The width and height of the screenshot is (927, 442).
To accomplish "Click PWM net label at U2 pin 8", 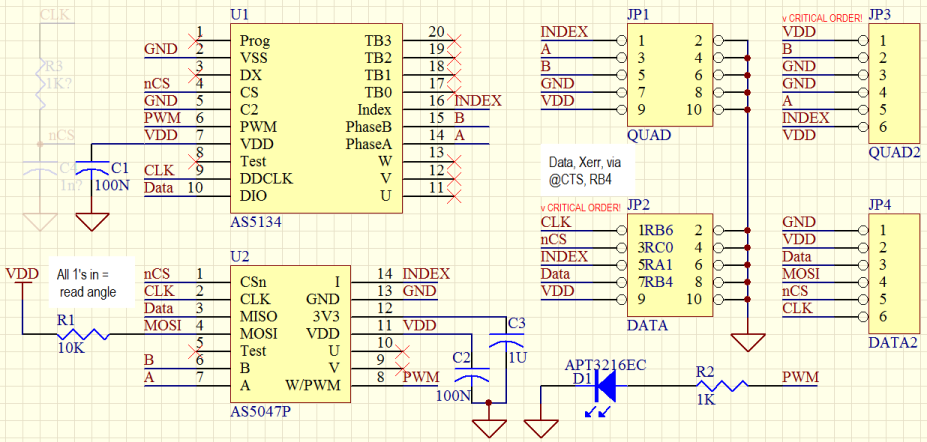I will click(421, 377).
